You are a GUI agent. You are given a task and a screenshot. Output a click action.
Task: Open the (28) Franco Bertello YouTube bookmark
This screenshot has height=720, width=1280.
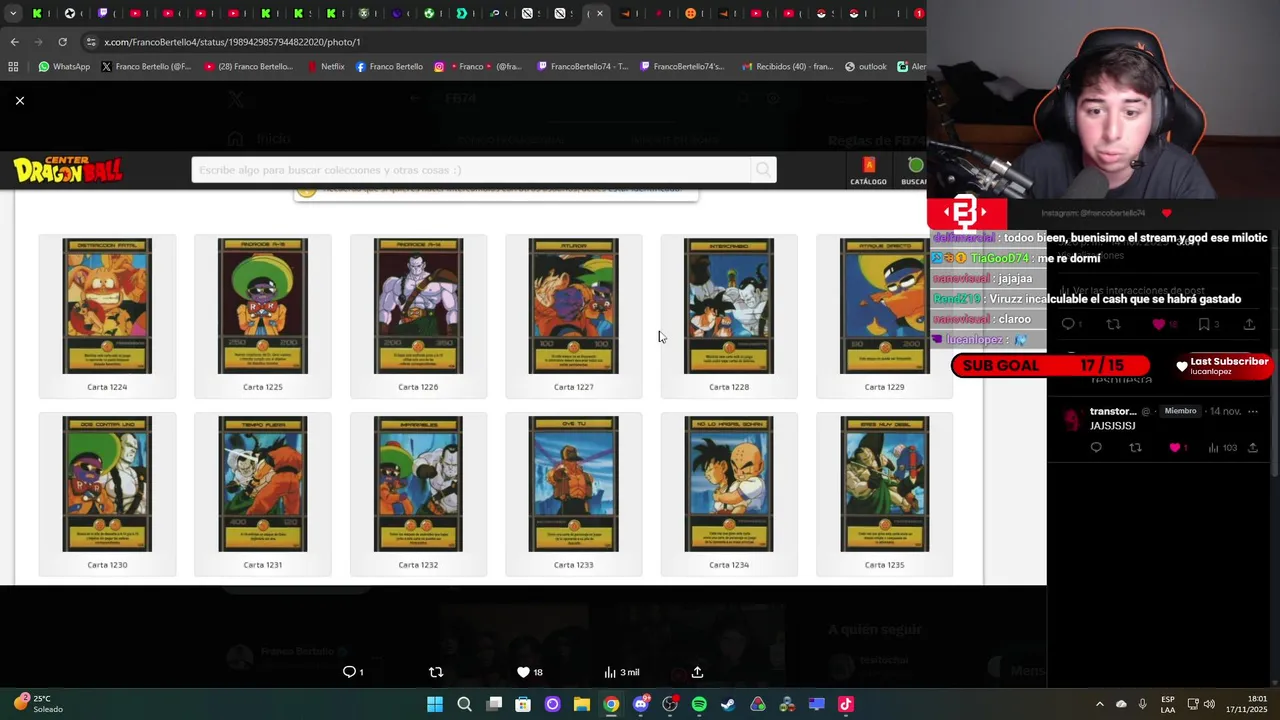[x=248, y=67]
